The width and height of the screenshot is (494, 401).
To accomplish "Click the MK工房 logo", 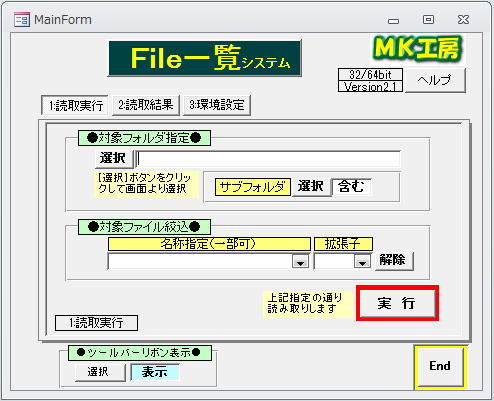I will [418, 49].
